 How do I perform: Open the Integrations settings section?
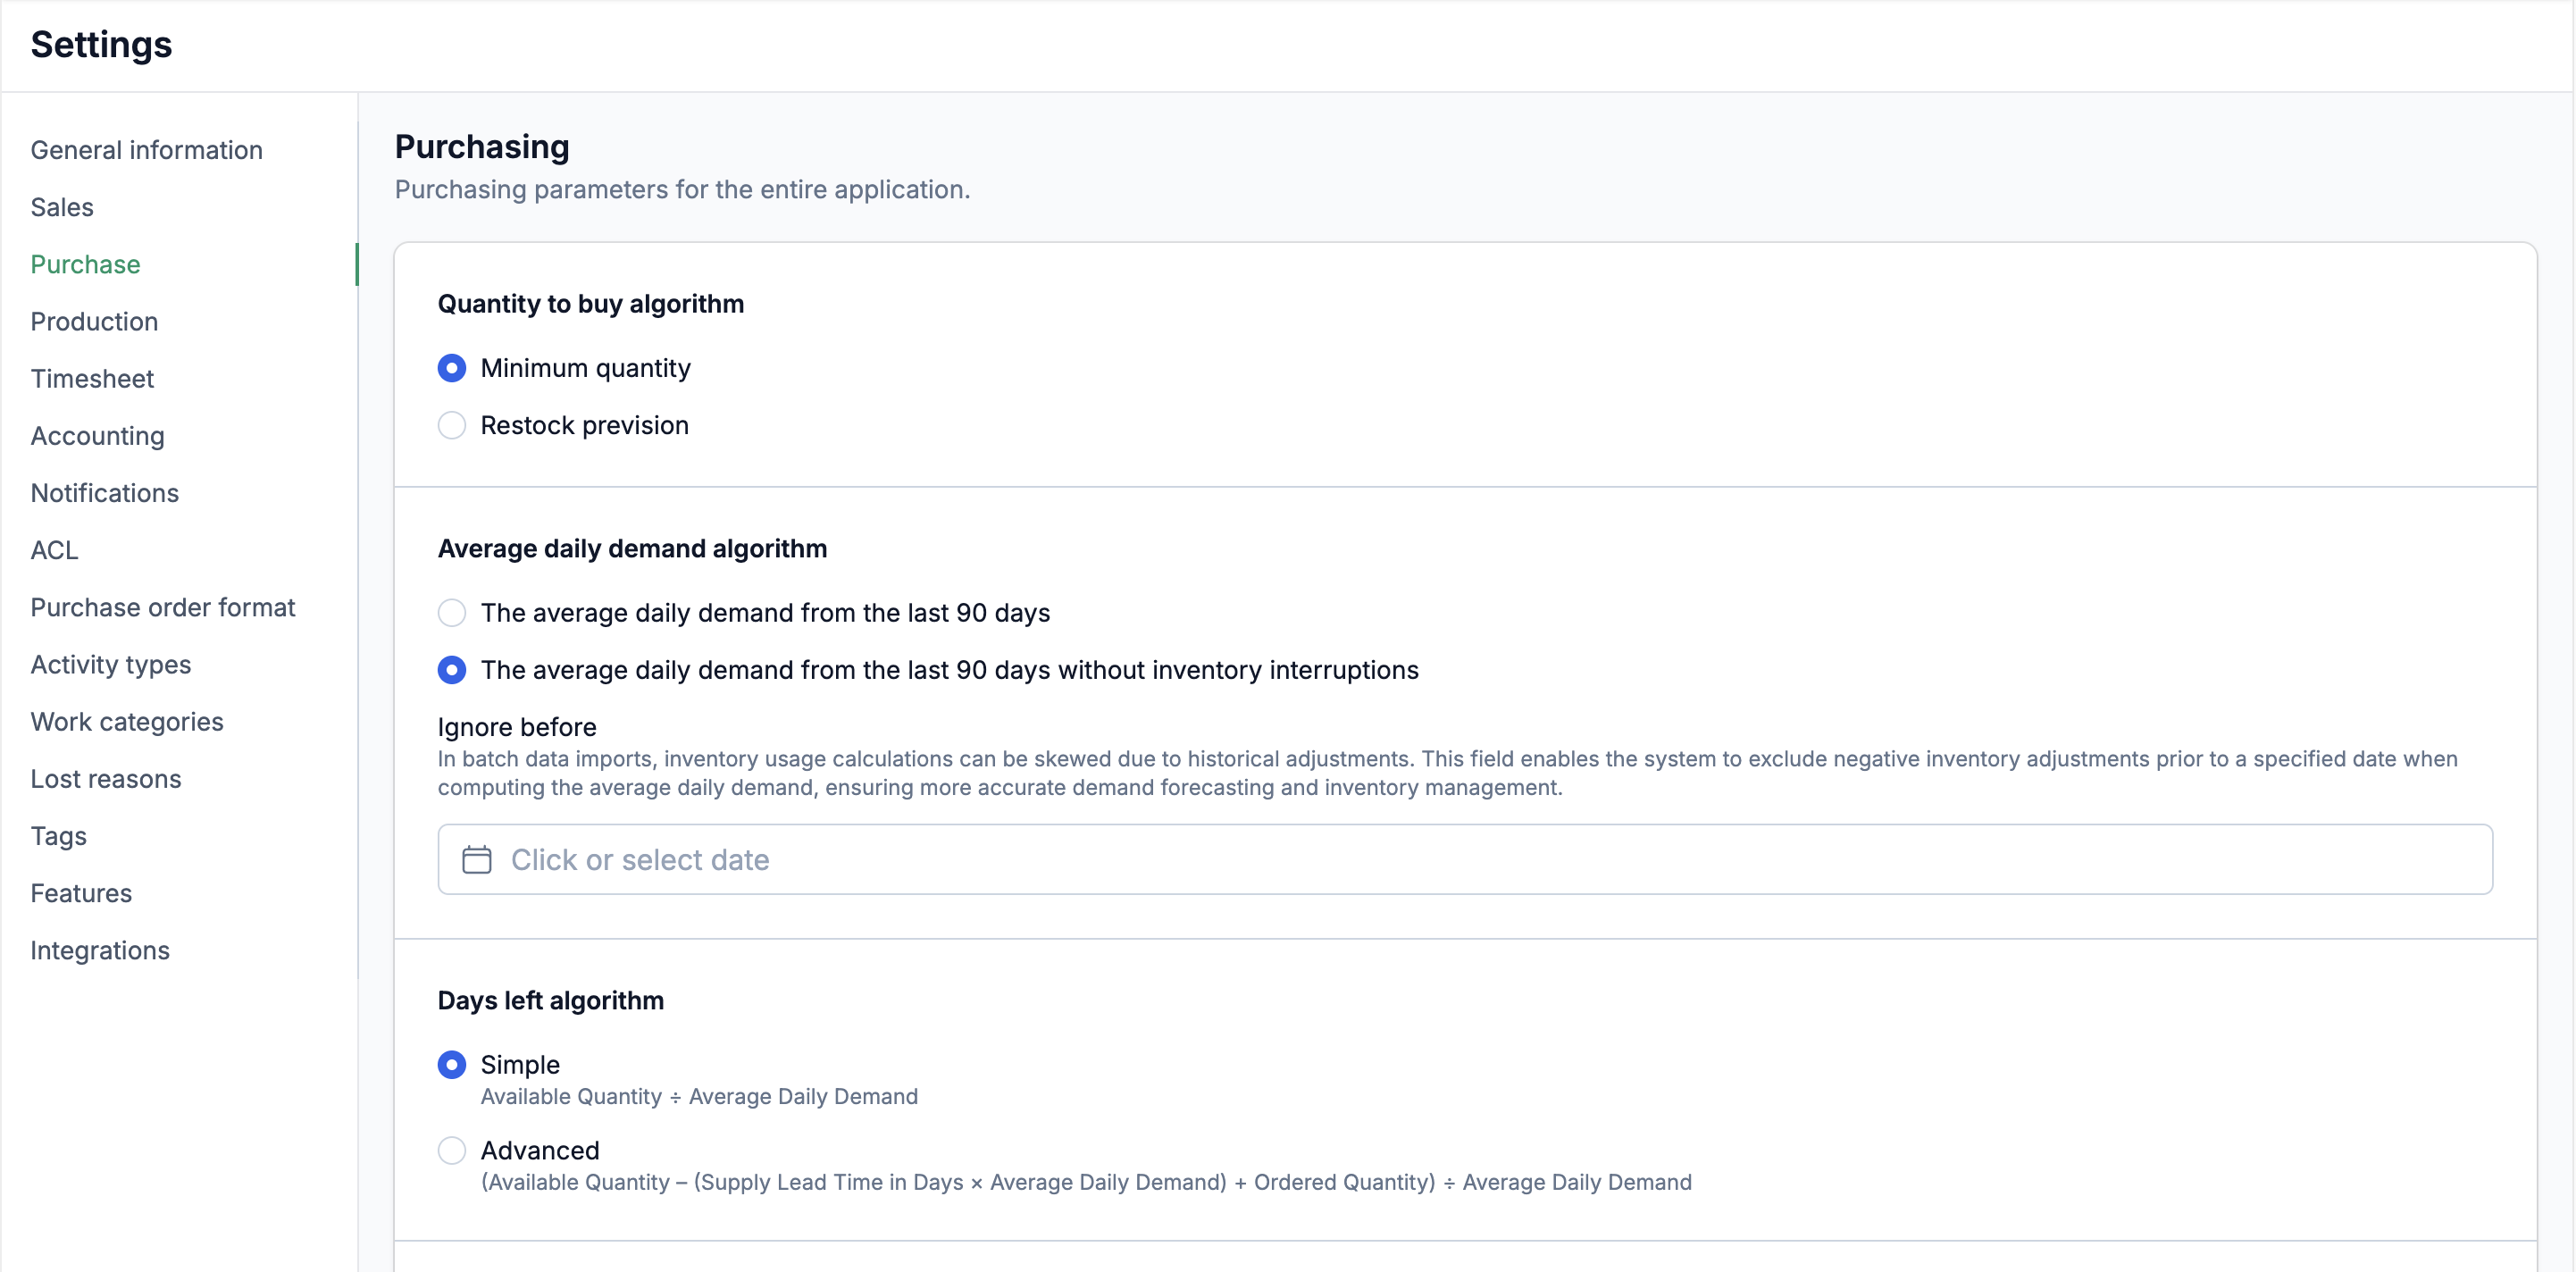click(100, 950)
